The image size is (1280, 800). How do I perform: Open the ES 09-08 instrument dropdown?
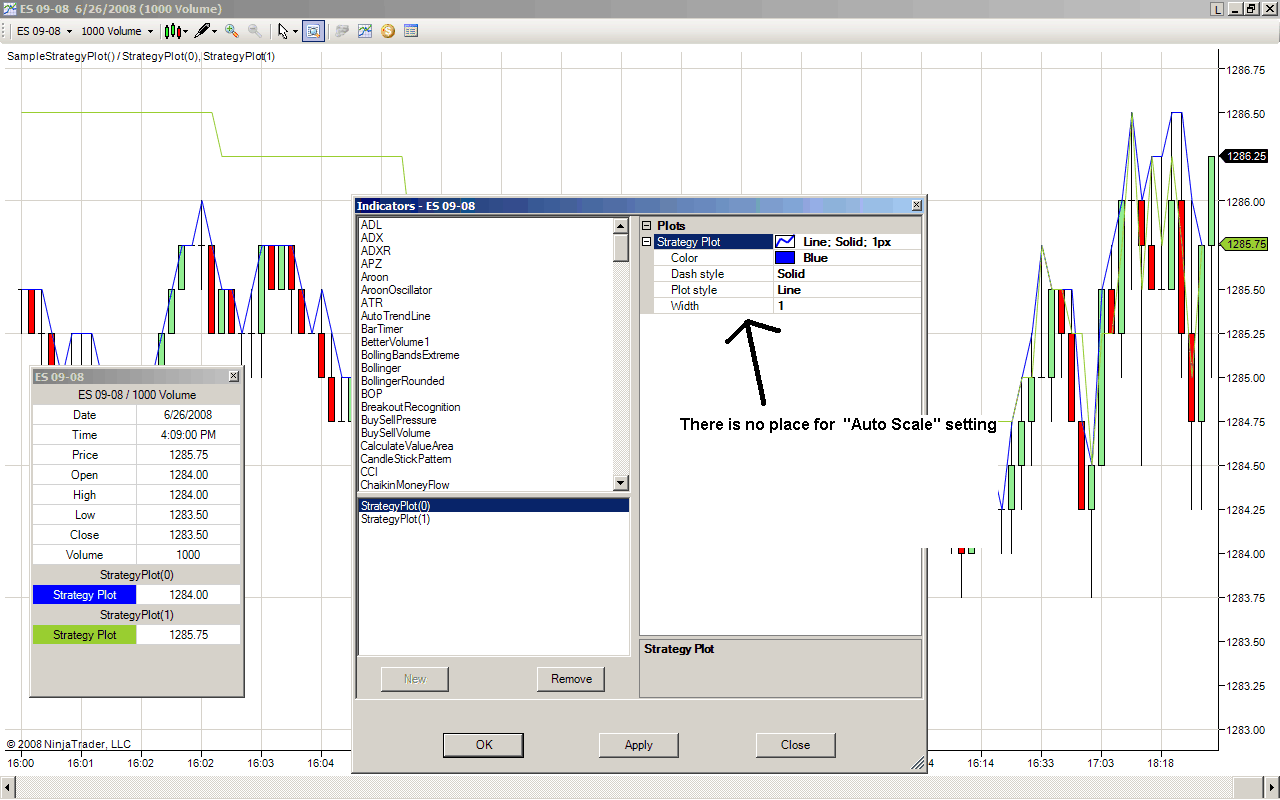click(x=44, y=31)
